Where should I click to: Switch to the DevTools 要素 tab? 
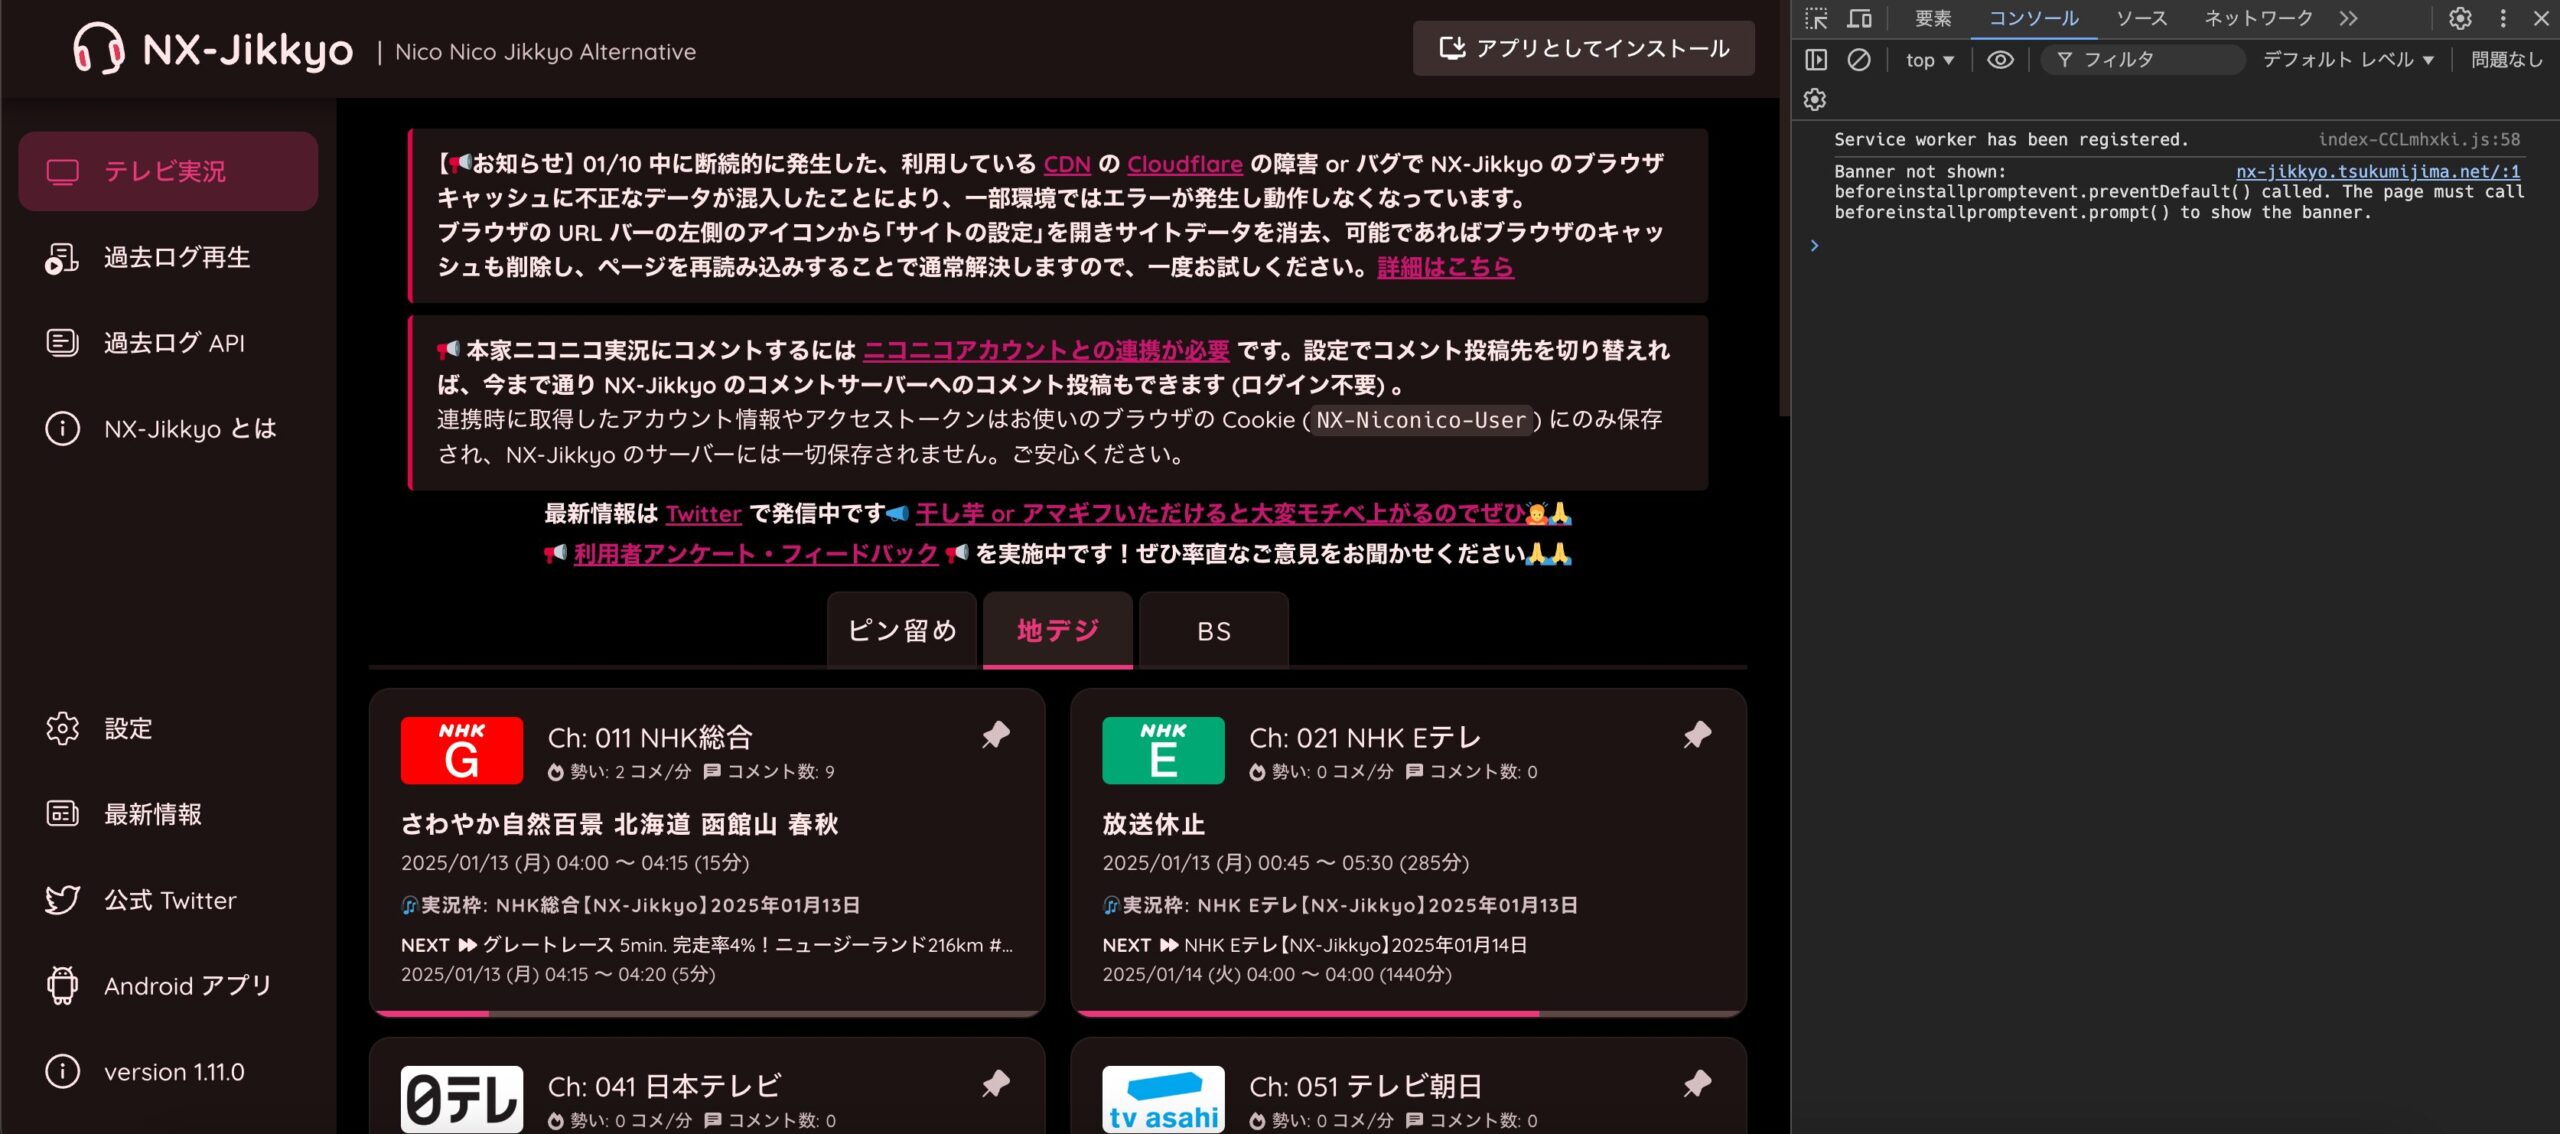[x=1933, y=18]
